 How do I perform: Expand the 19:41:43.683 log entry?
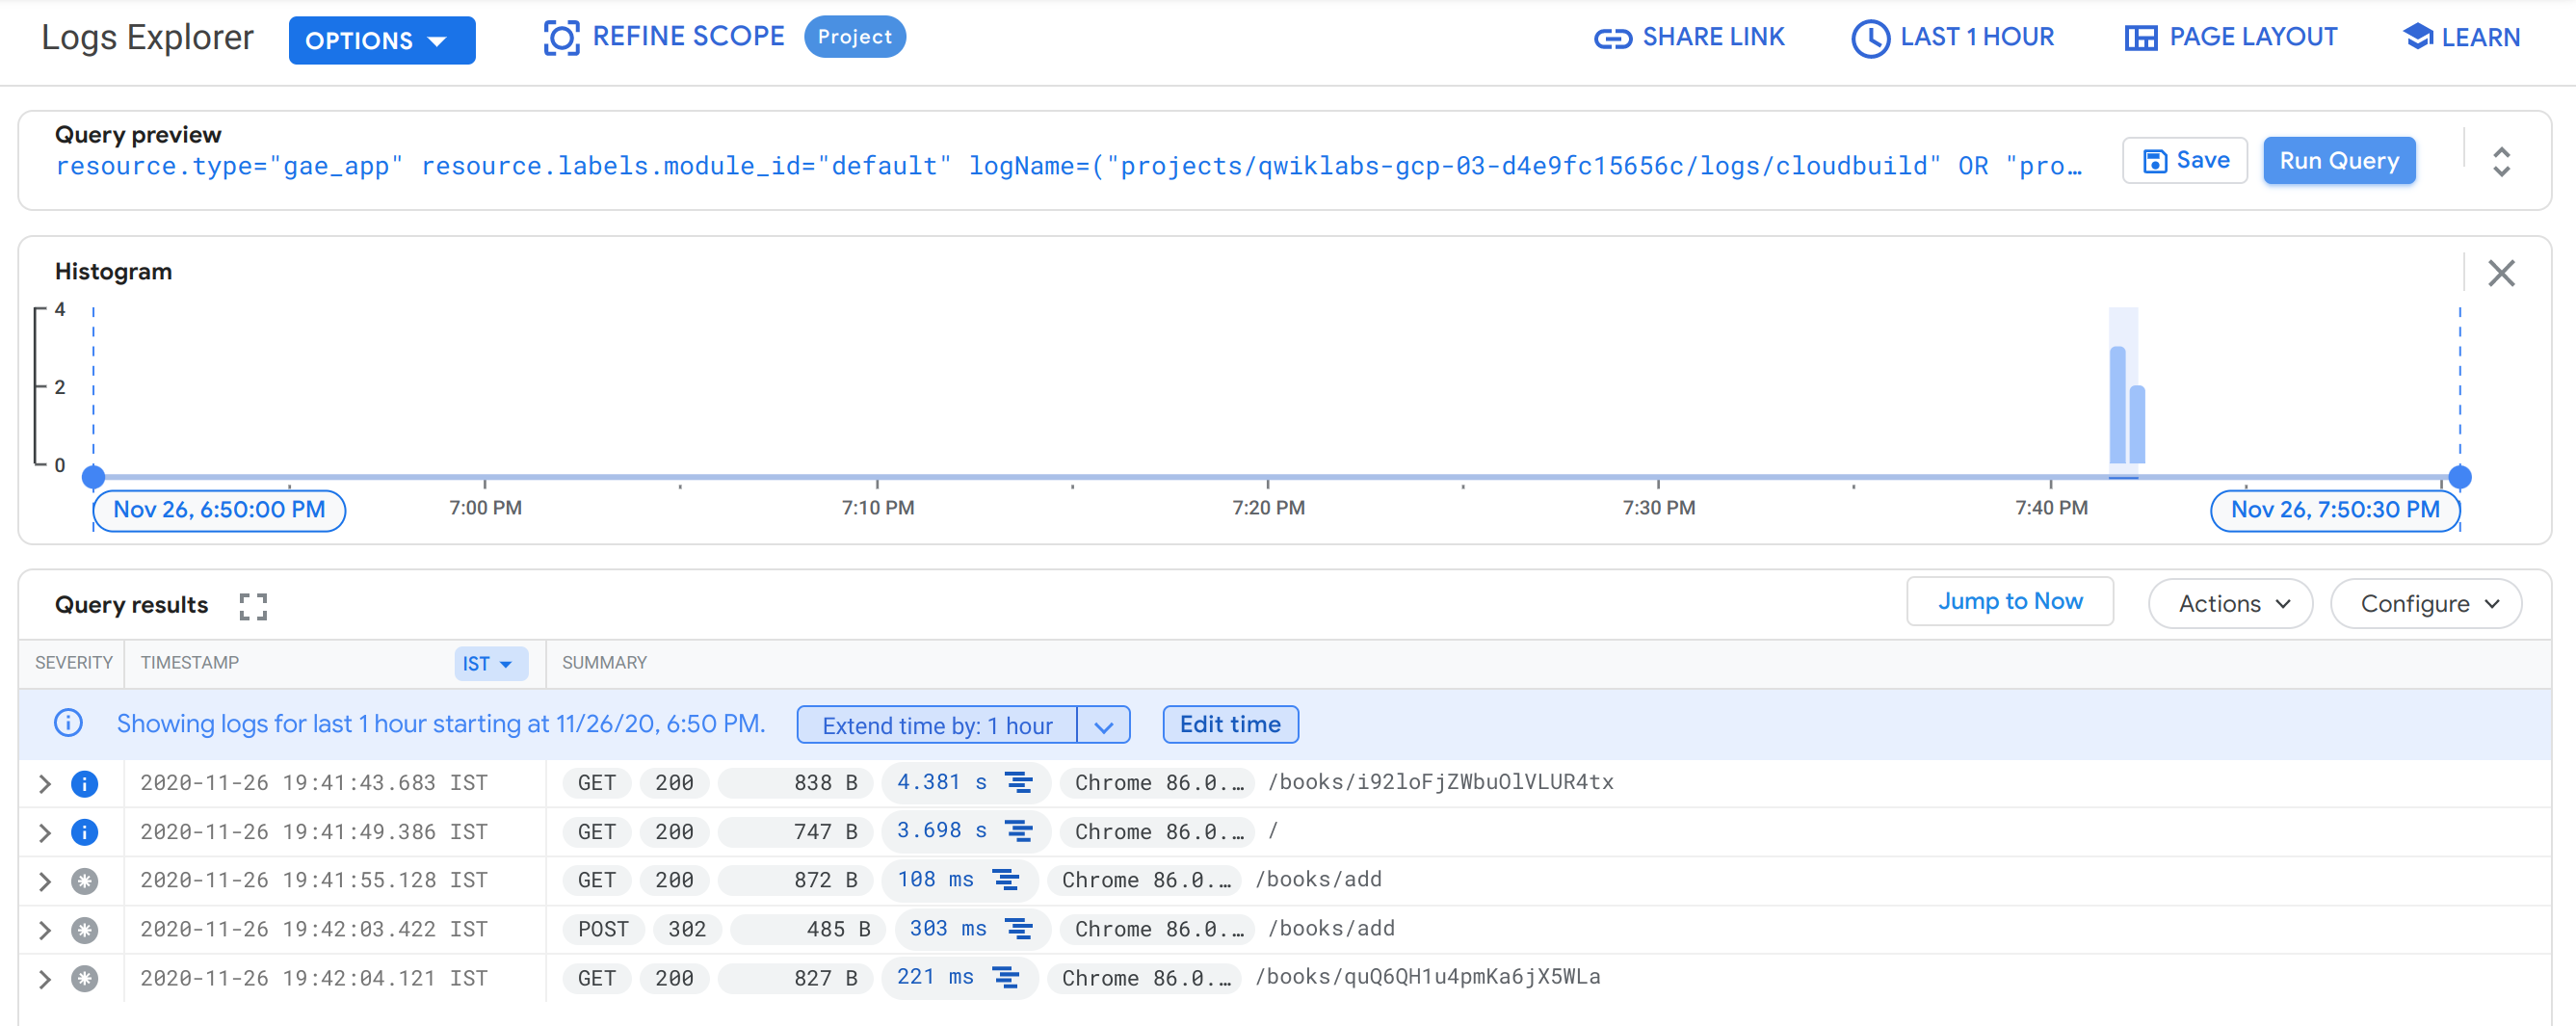click(44, 783)
